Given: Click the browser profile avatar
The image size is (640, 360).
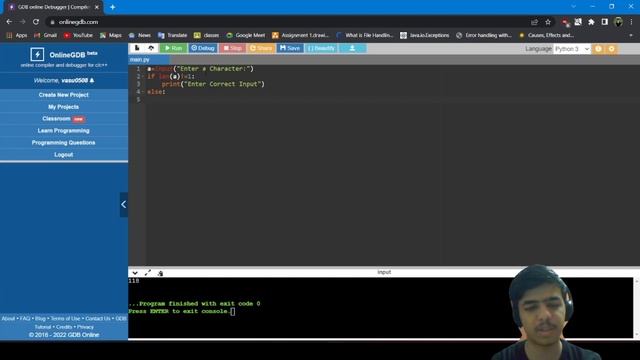Looking at the screenshot, I should coord(618,22).
